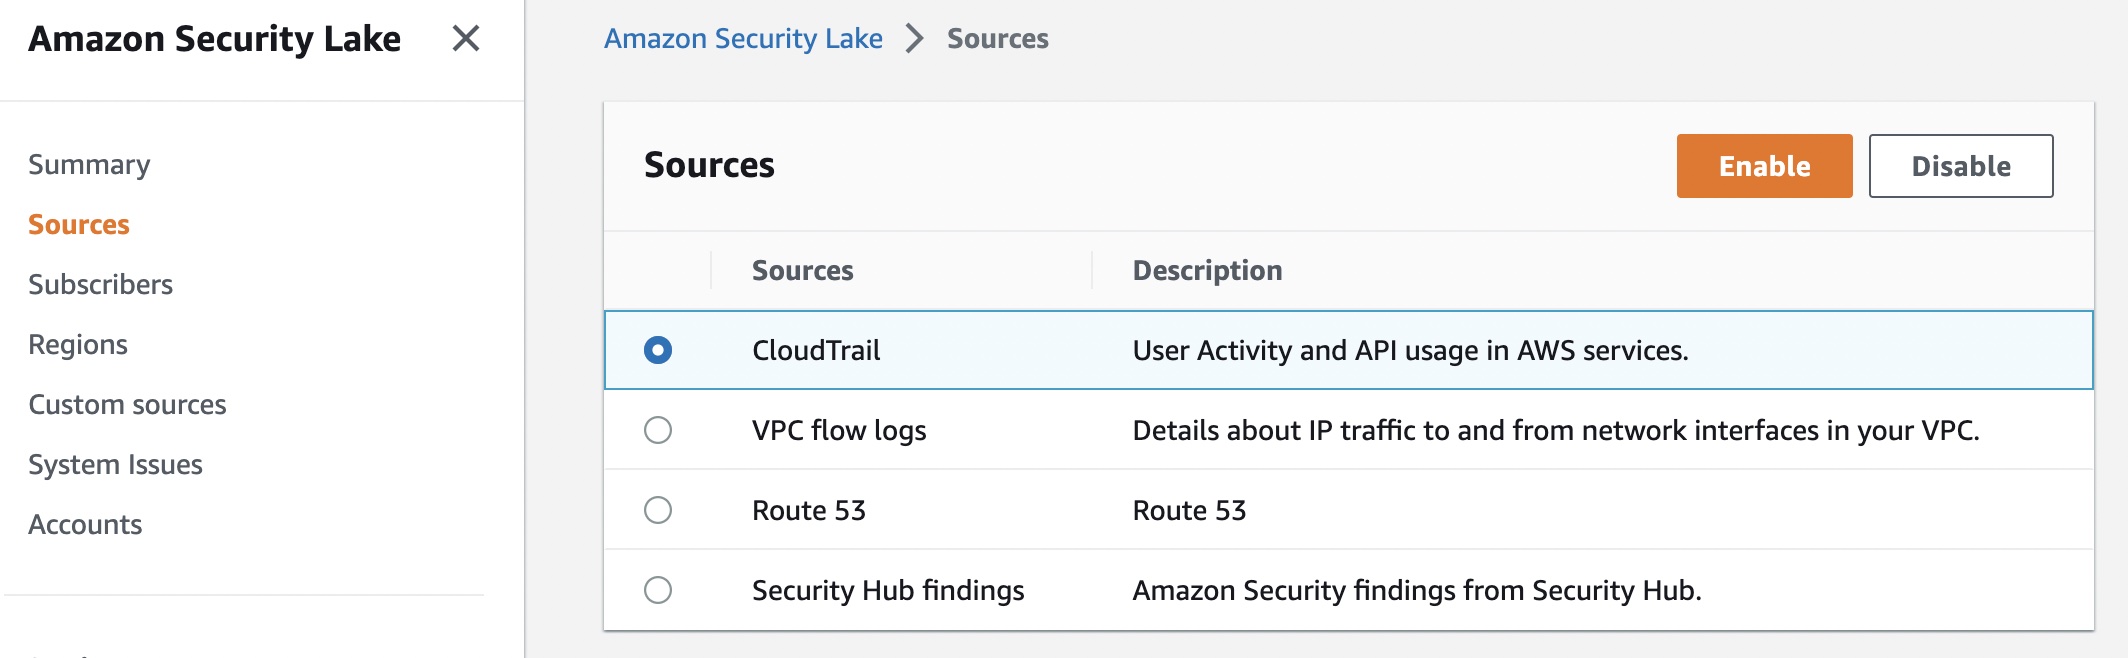
Task: Click the breadcrumb chevron separator
Action: [914, 39]
